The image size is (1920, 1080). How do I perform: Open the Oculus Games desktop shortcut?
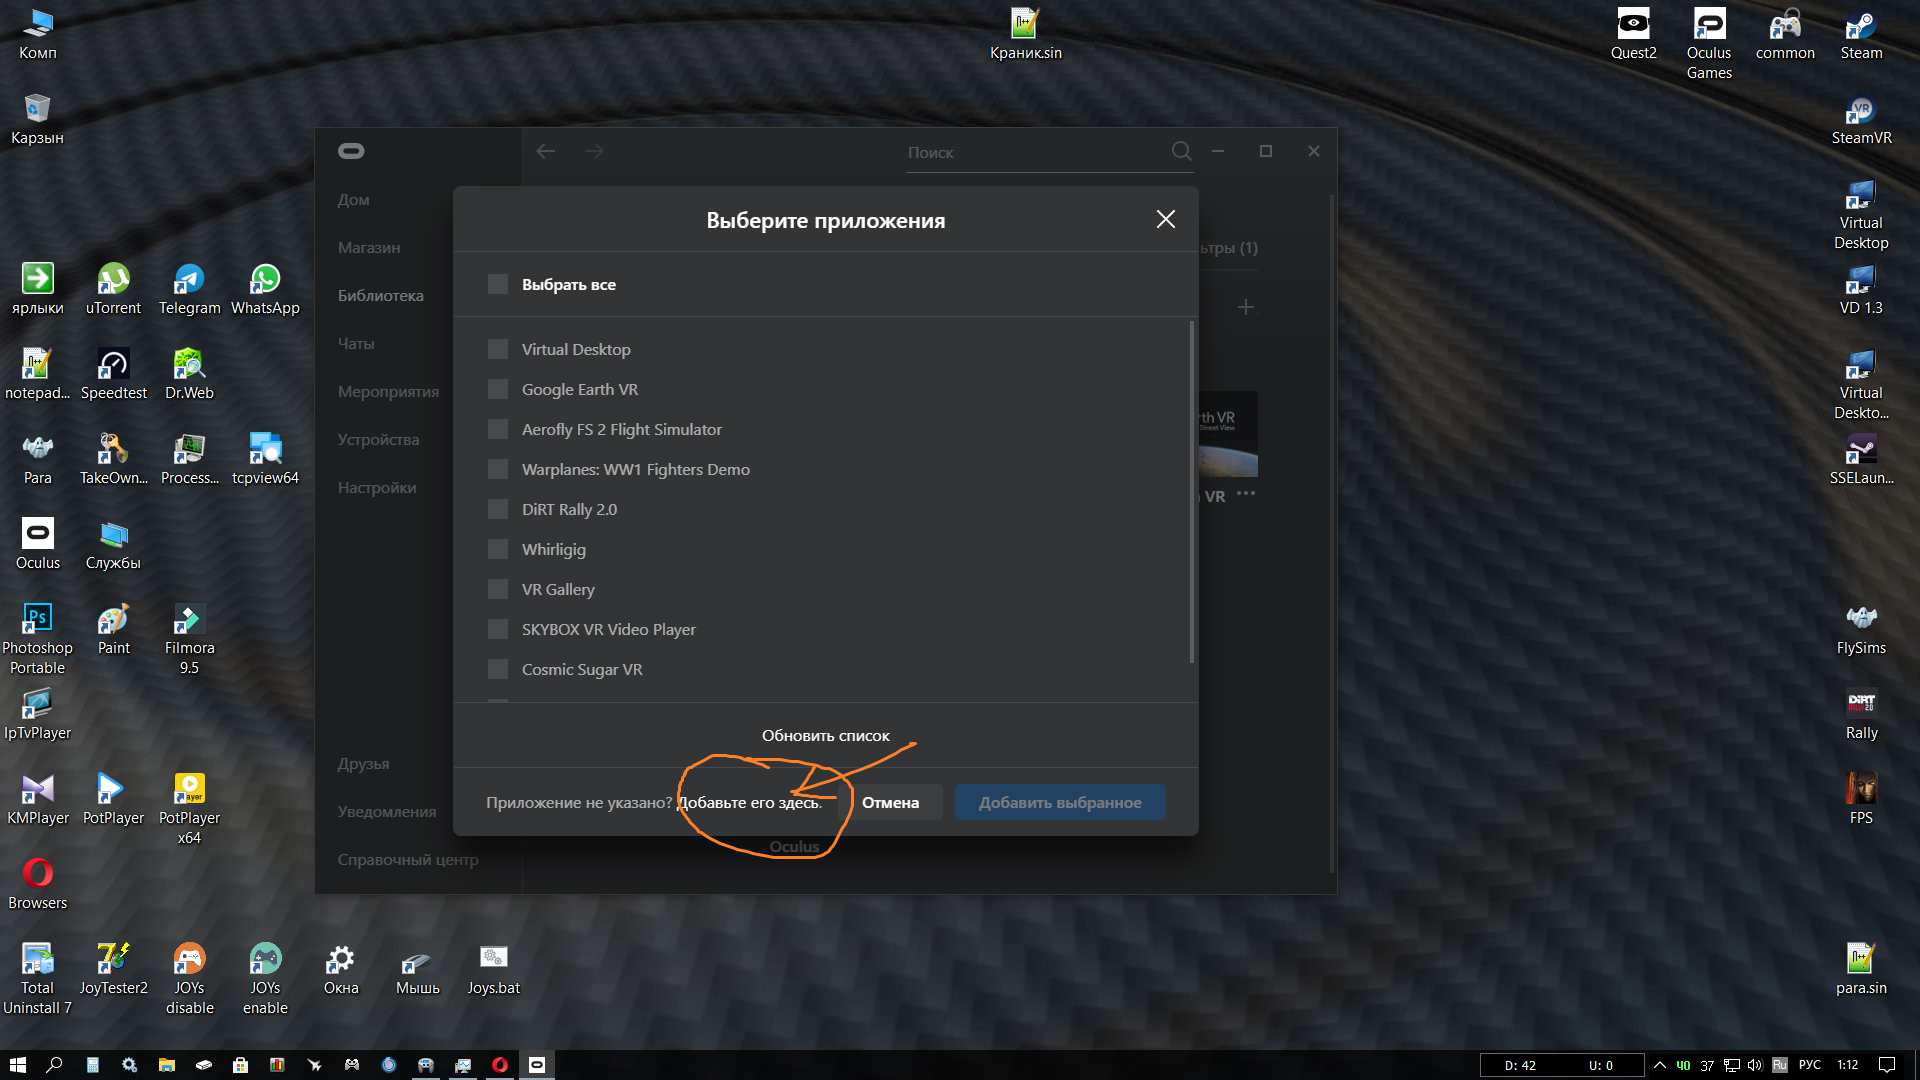(1709, 43)
